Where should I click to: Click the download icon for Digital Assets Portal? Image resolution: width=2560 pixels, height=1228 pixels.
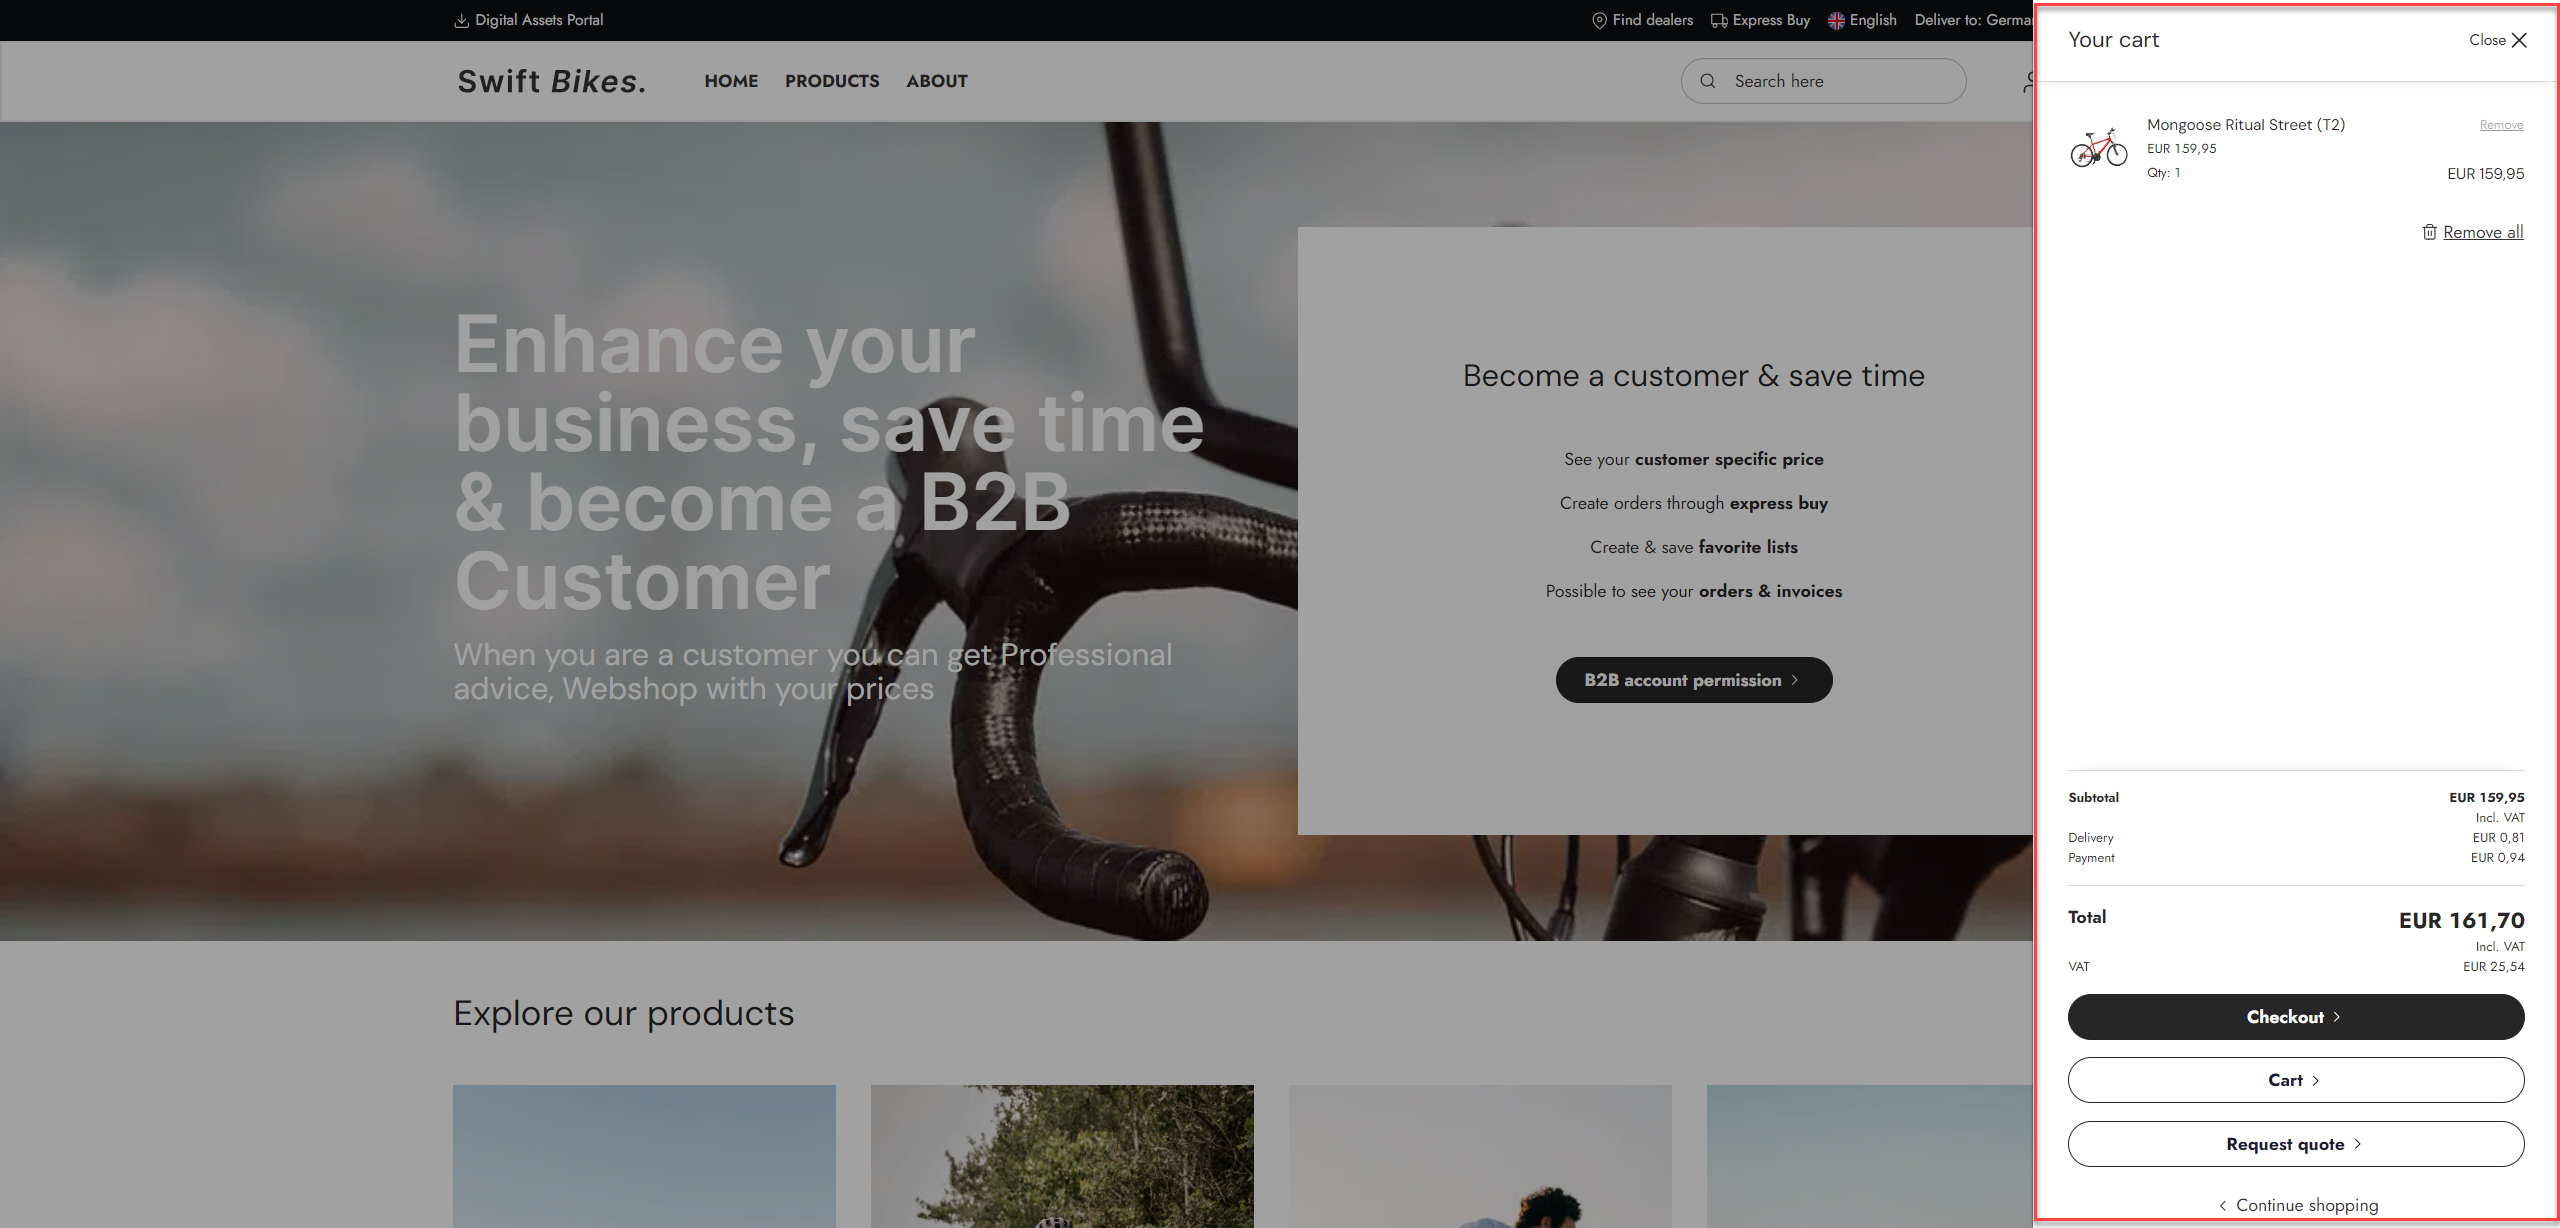coord(461,20)
